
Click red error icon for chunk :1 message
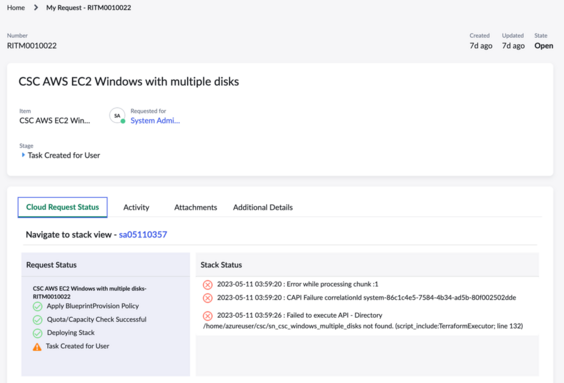[208, 285]
